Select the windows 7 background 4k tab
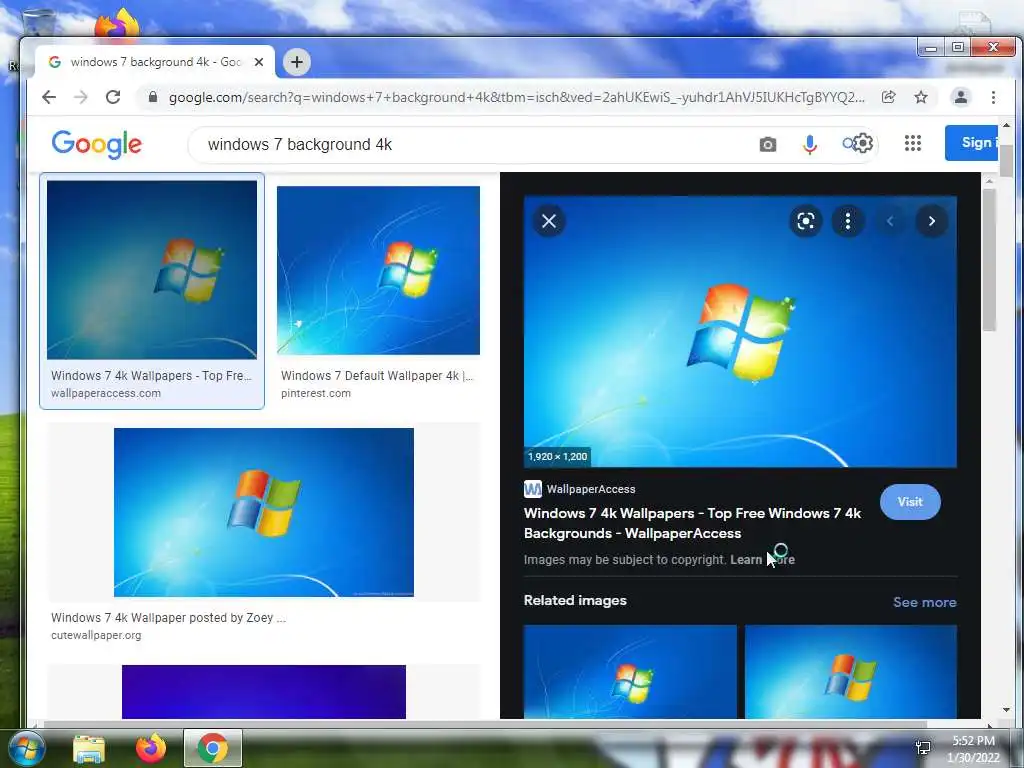Viewport: 1024px width, 768px height. [154, 62]
